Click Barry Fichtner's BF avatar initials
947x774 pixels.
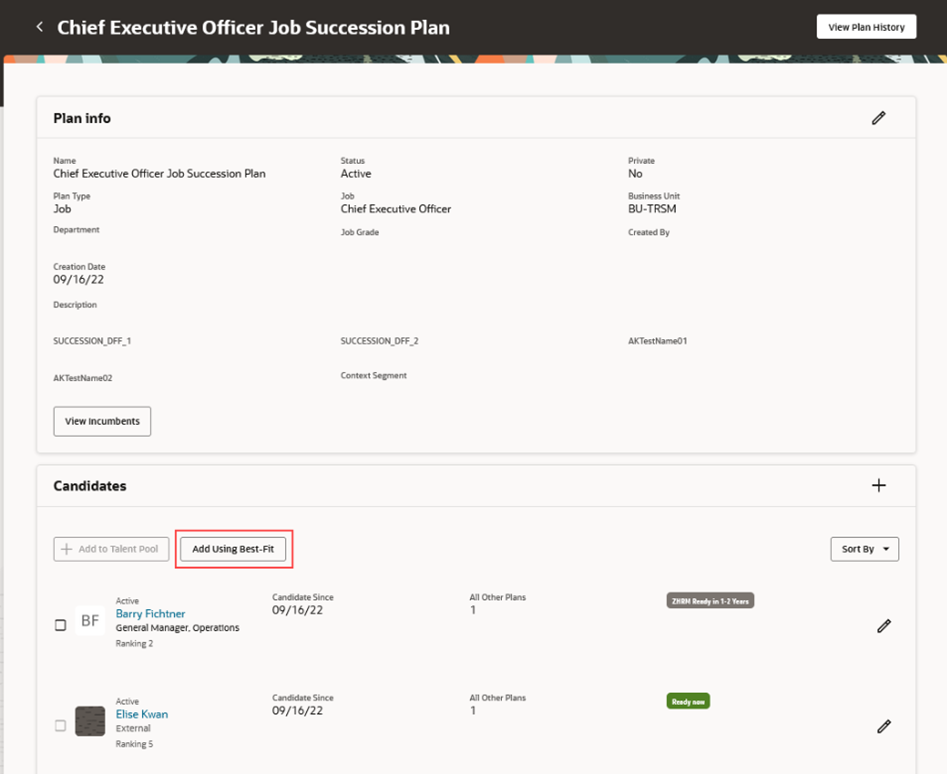(x=90, y=620)
